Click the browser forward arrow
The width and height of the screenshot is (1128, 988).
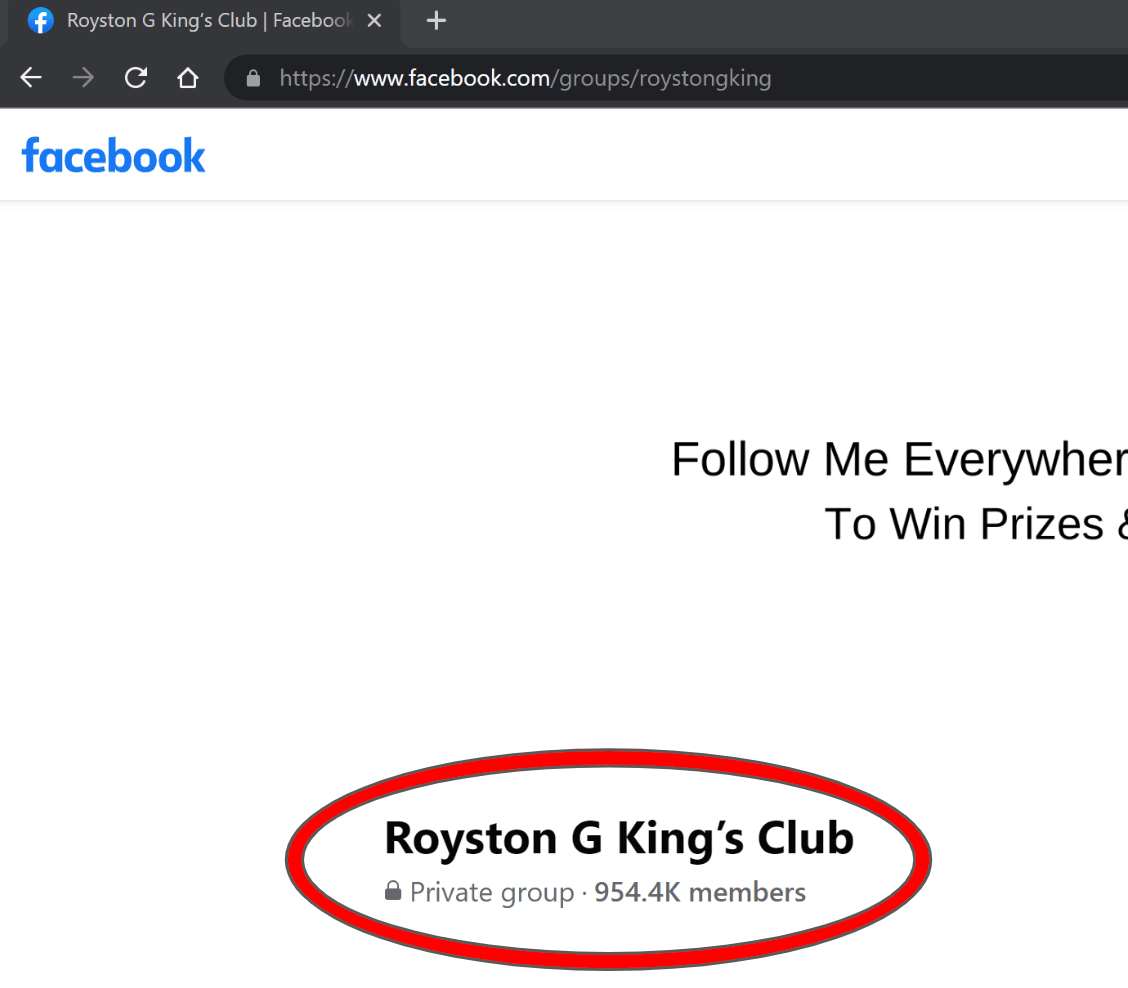coord(83,78)
